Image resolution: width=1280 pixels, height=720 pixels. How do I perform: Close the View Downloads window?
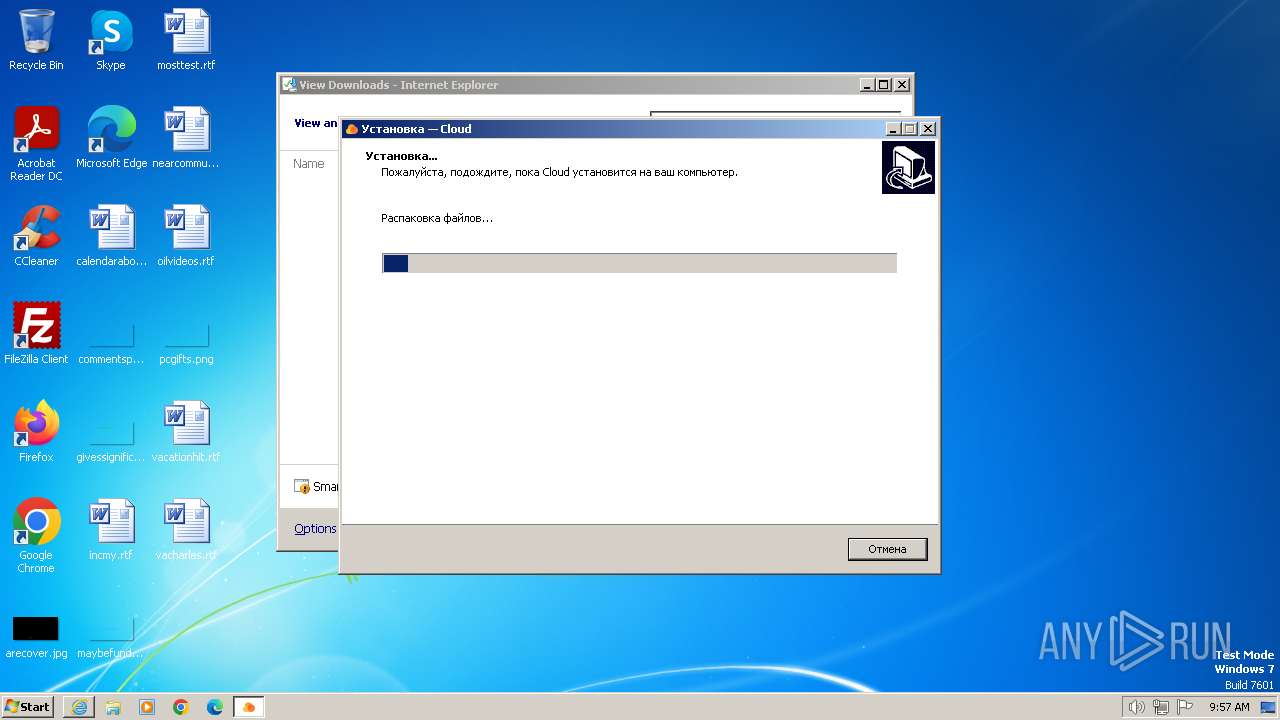point(902,85)
